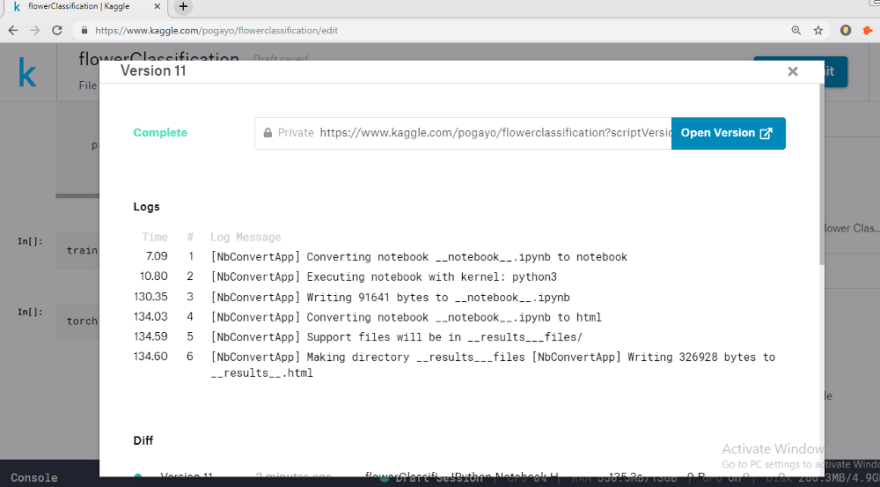Select log line 'Making directory __results___files'
Viewport: 880px width, 487px height.
(x=493, y=365)
